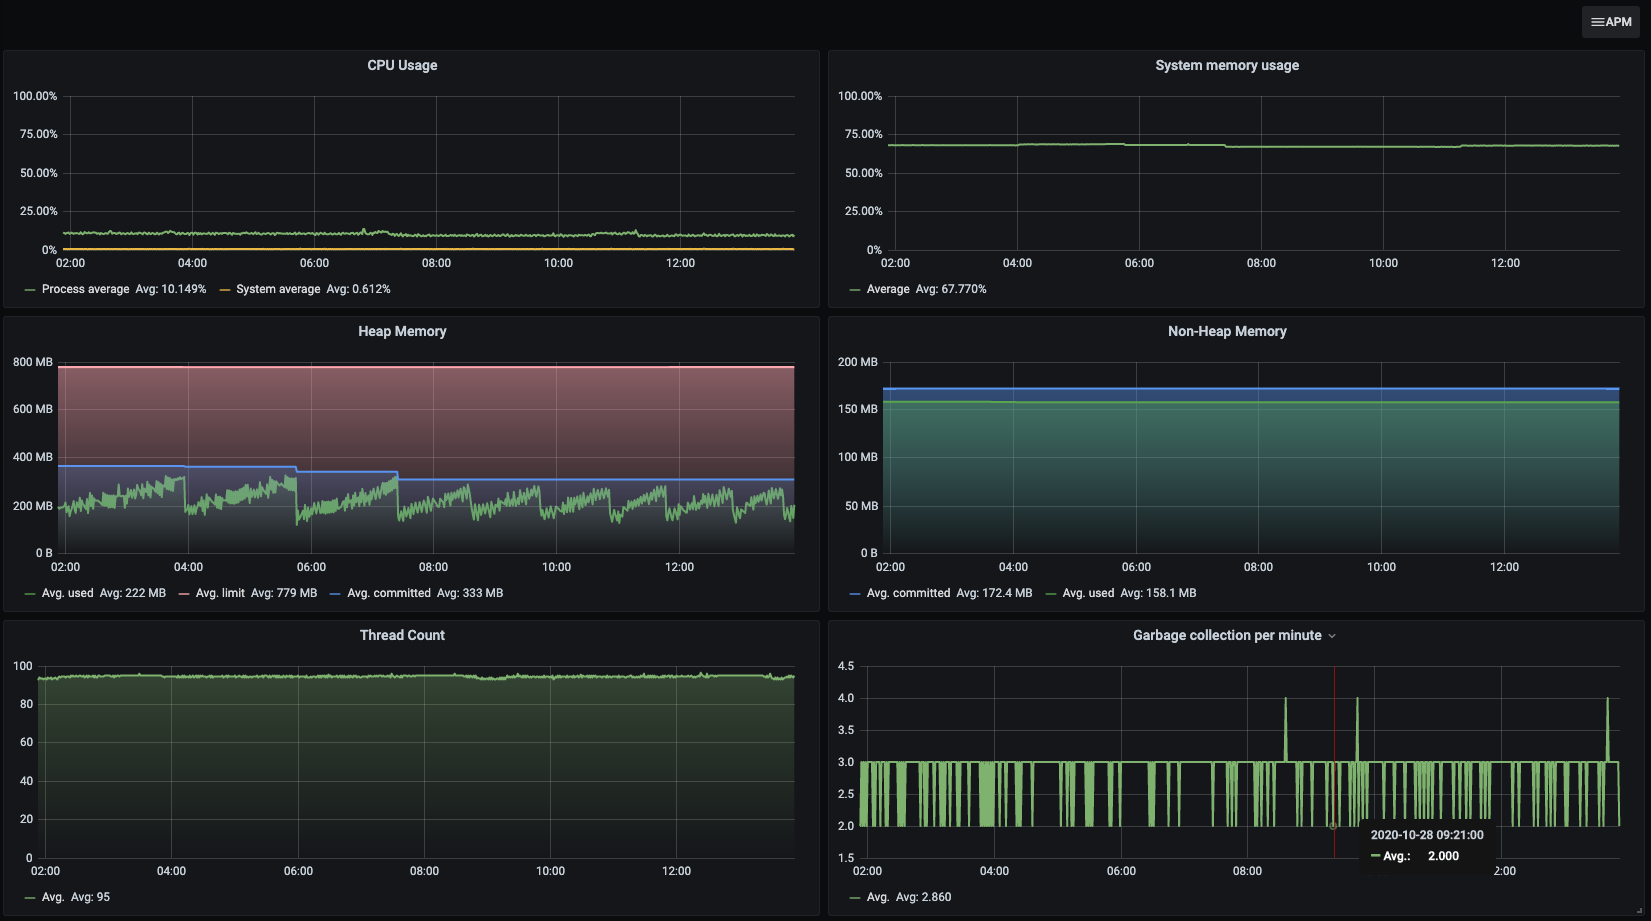Open the CPU Usage panel title menu
This screenshot has height=921, width=1651.
tap(402, 65)
